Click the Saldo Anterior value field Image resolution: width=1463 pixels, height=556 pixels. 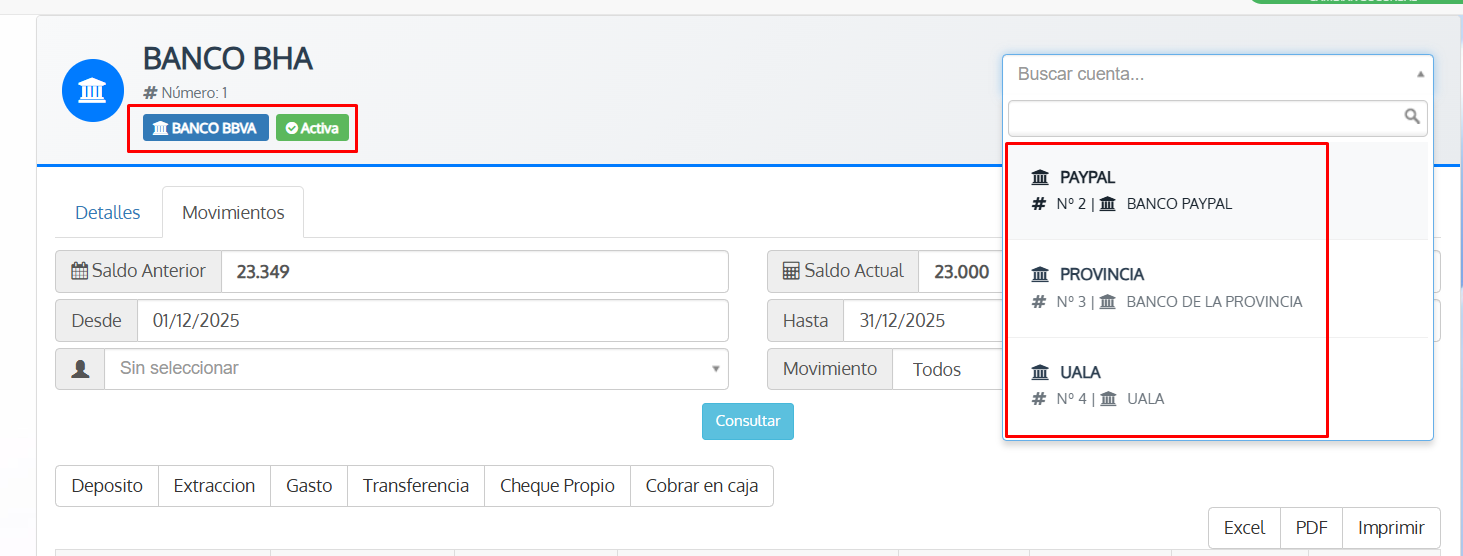coord(474,271)
